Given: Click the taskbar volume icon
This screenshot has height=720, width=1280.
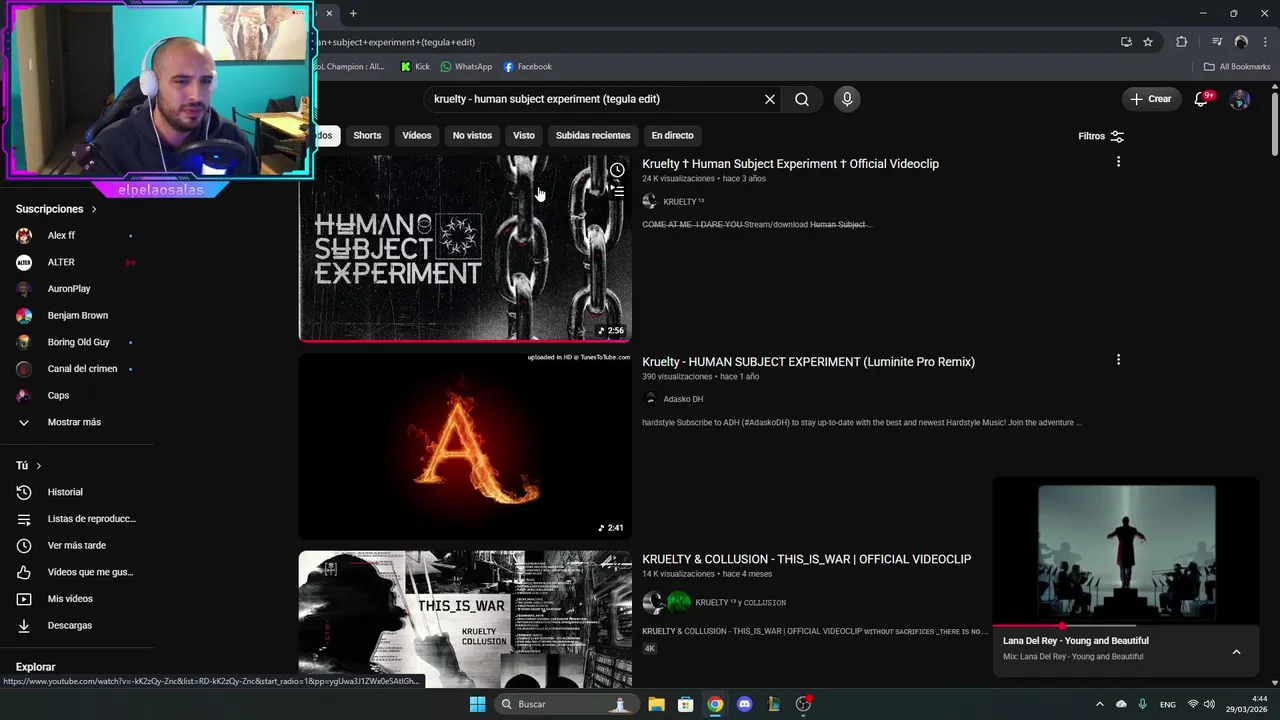Looking at the screenshot, I should point(1209,704).
